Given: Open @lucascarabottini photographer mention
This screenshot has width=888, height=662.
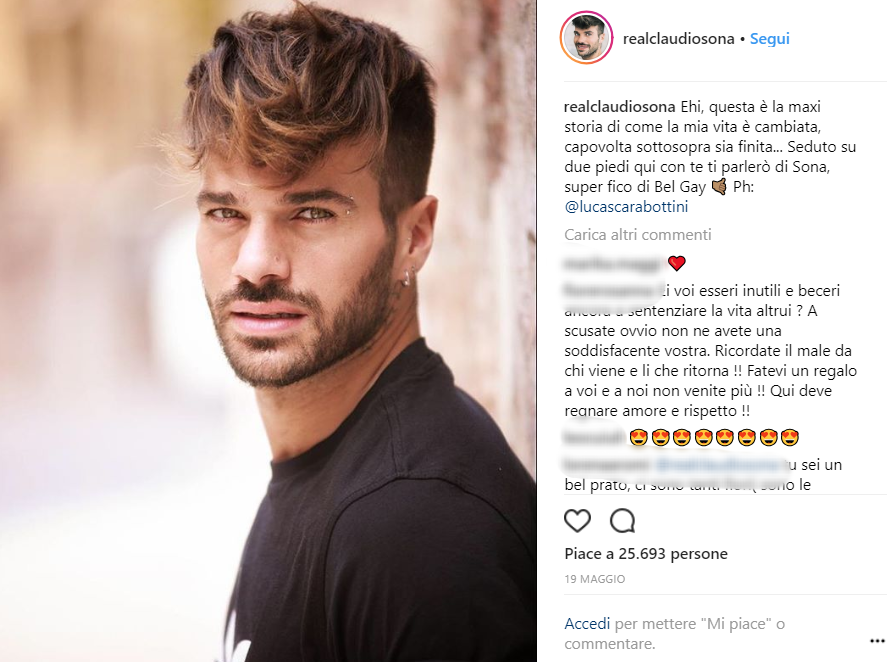Looking at the screenshot, I should click(x=626, y=207).
